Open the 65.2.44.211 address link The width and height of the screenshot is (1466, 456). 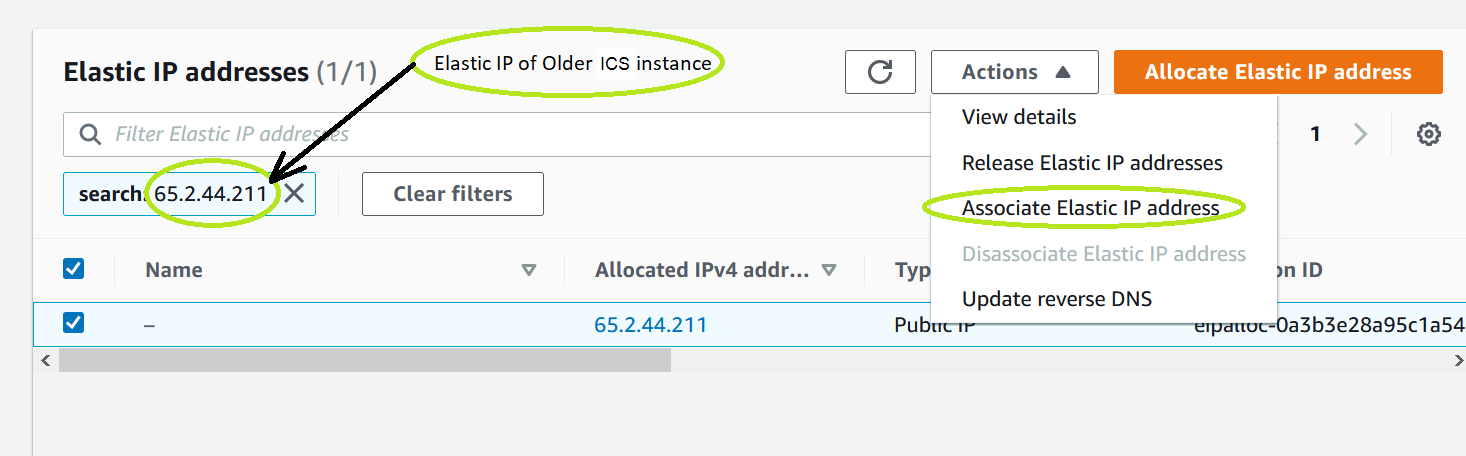(x=650, y=325)
